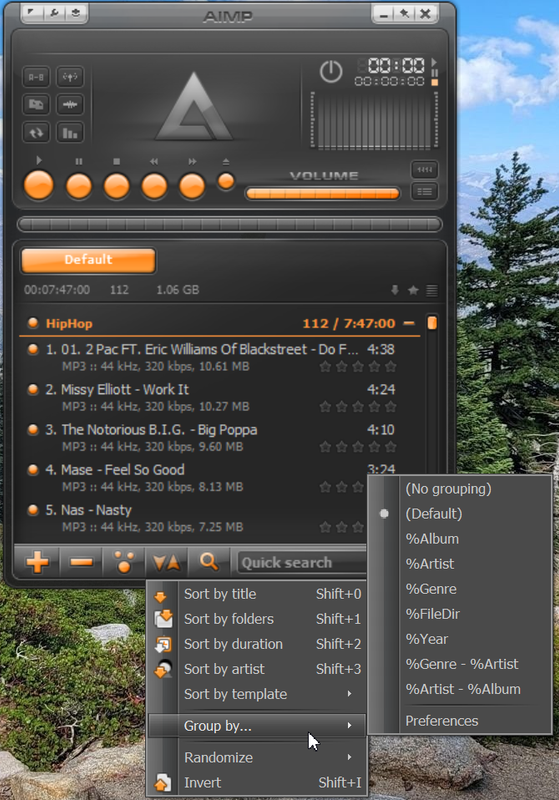Viewport: 559px width, 800px height.
Task: Click the Pause button
Action: [79, 186]
